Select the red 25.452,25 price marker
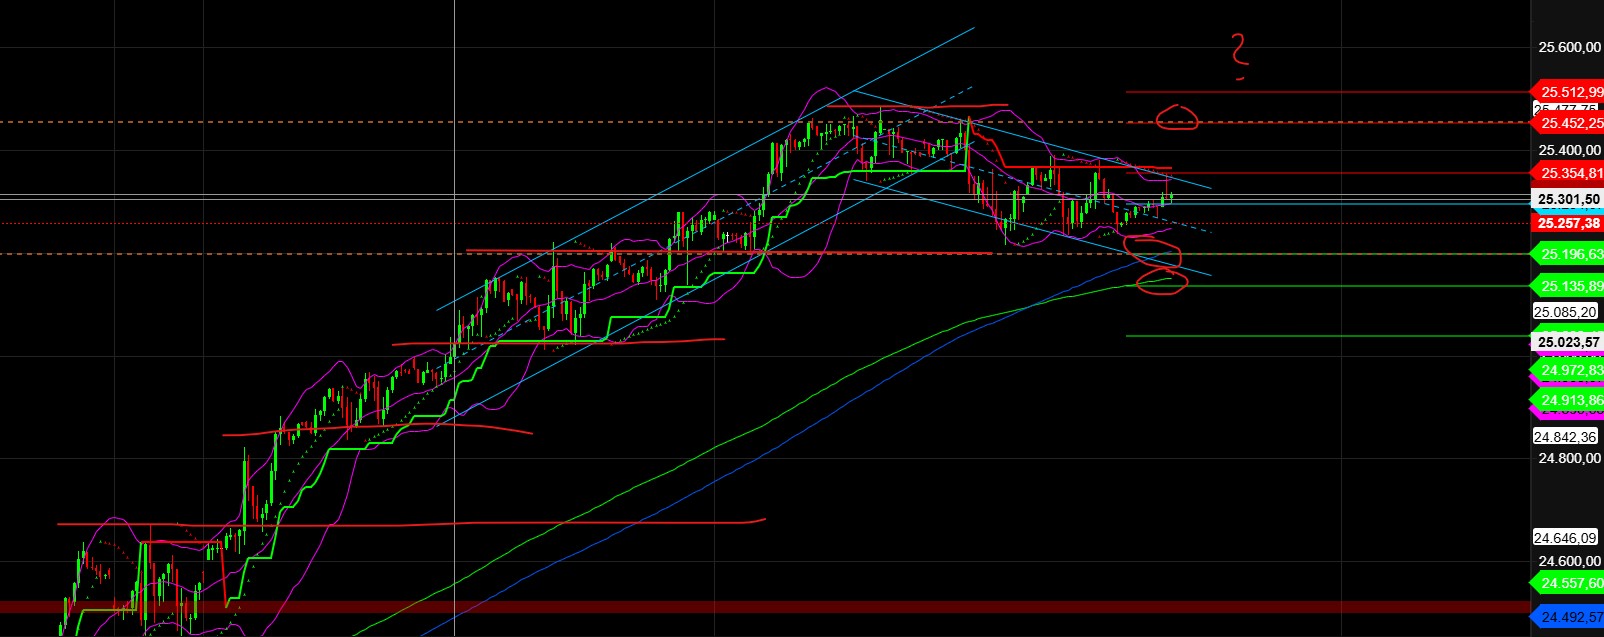The height and width of the screenshot is (637, 1604). pos(1570,123)
